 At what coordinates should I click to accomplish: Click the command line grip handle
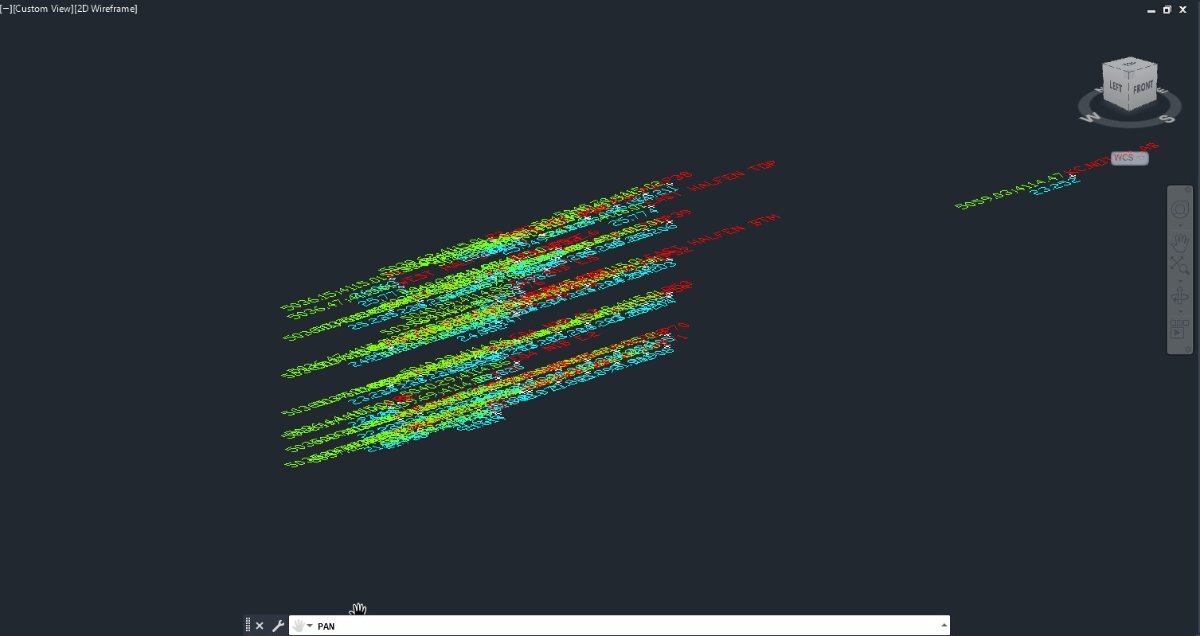pos(248,625)
